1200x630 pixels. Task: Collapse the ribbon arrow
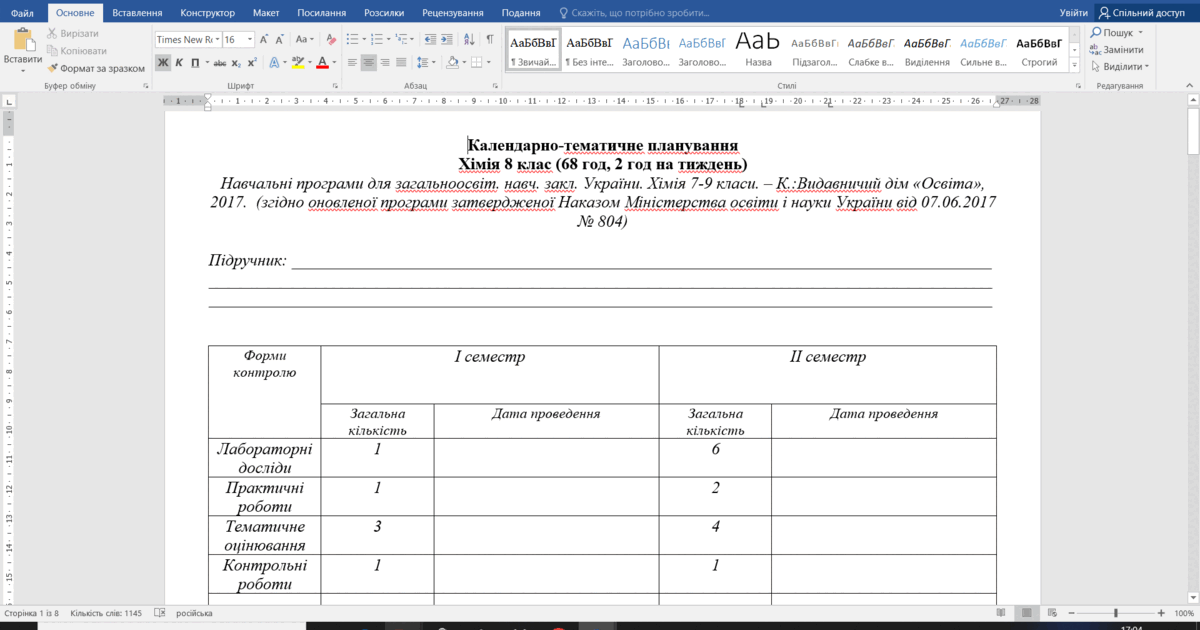pos(1190,86)
